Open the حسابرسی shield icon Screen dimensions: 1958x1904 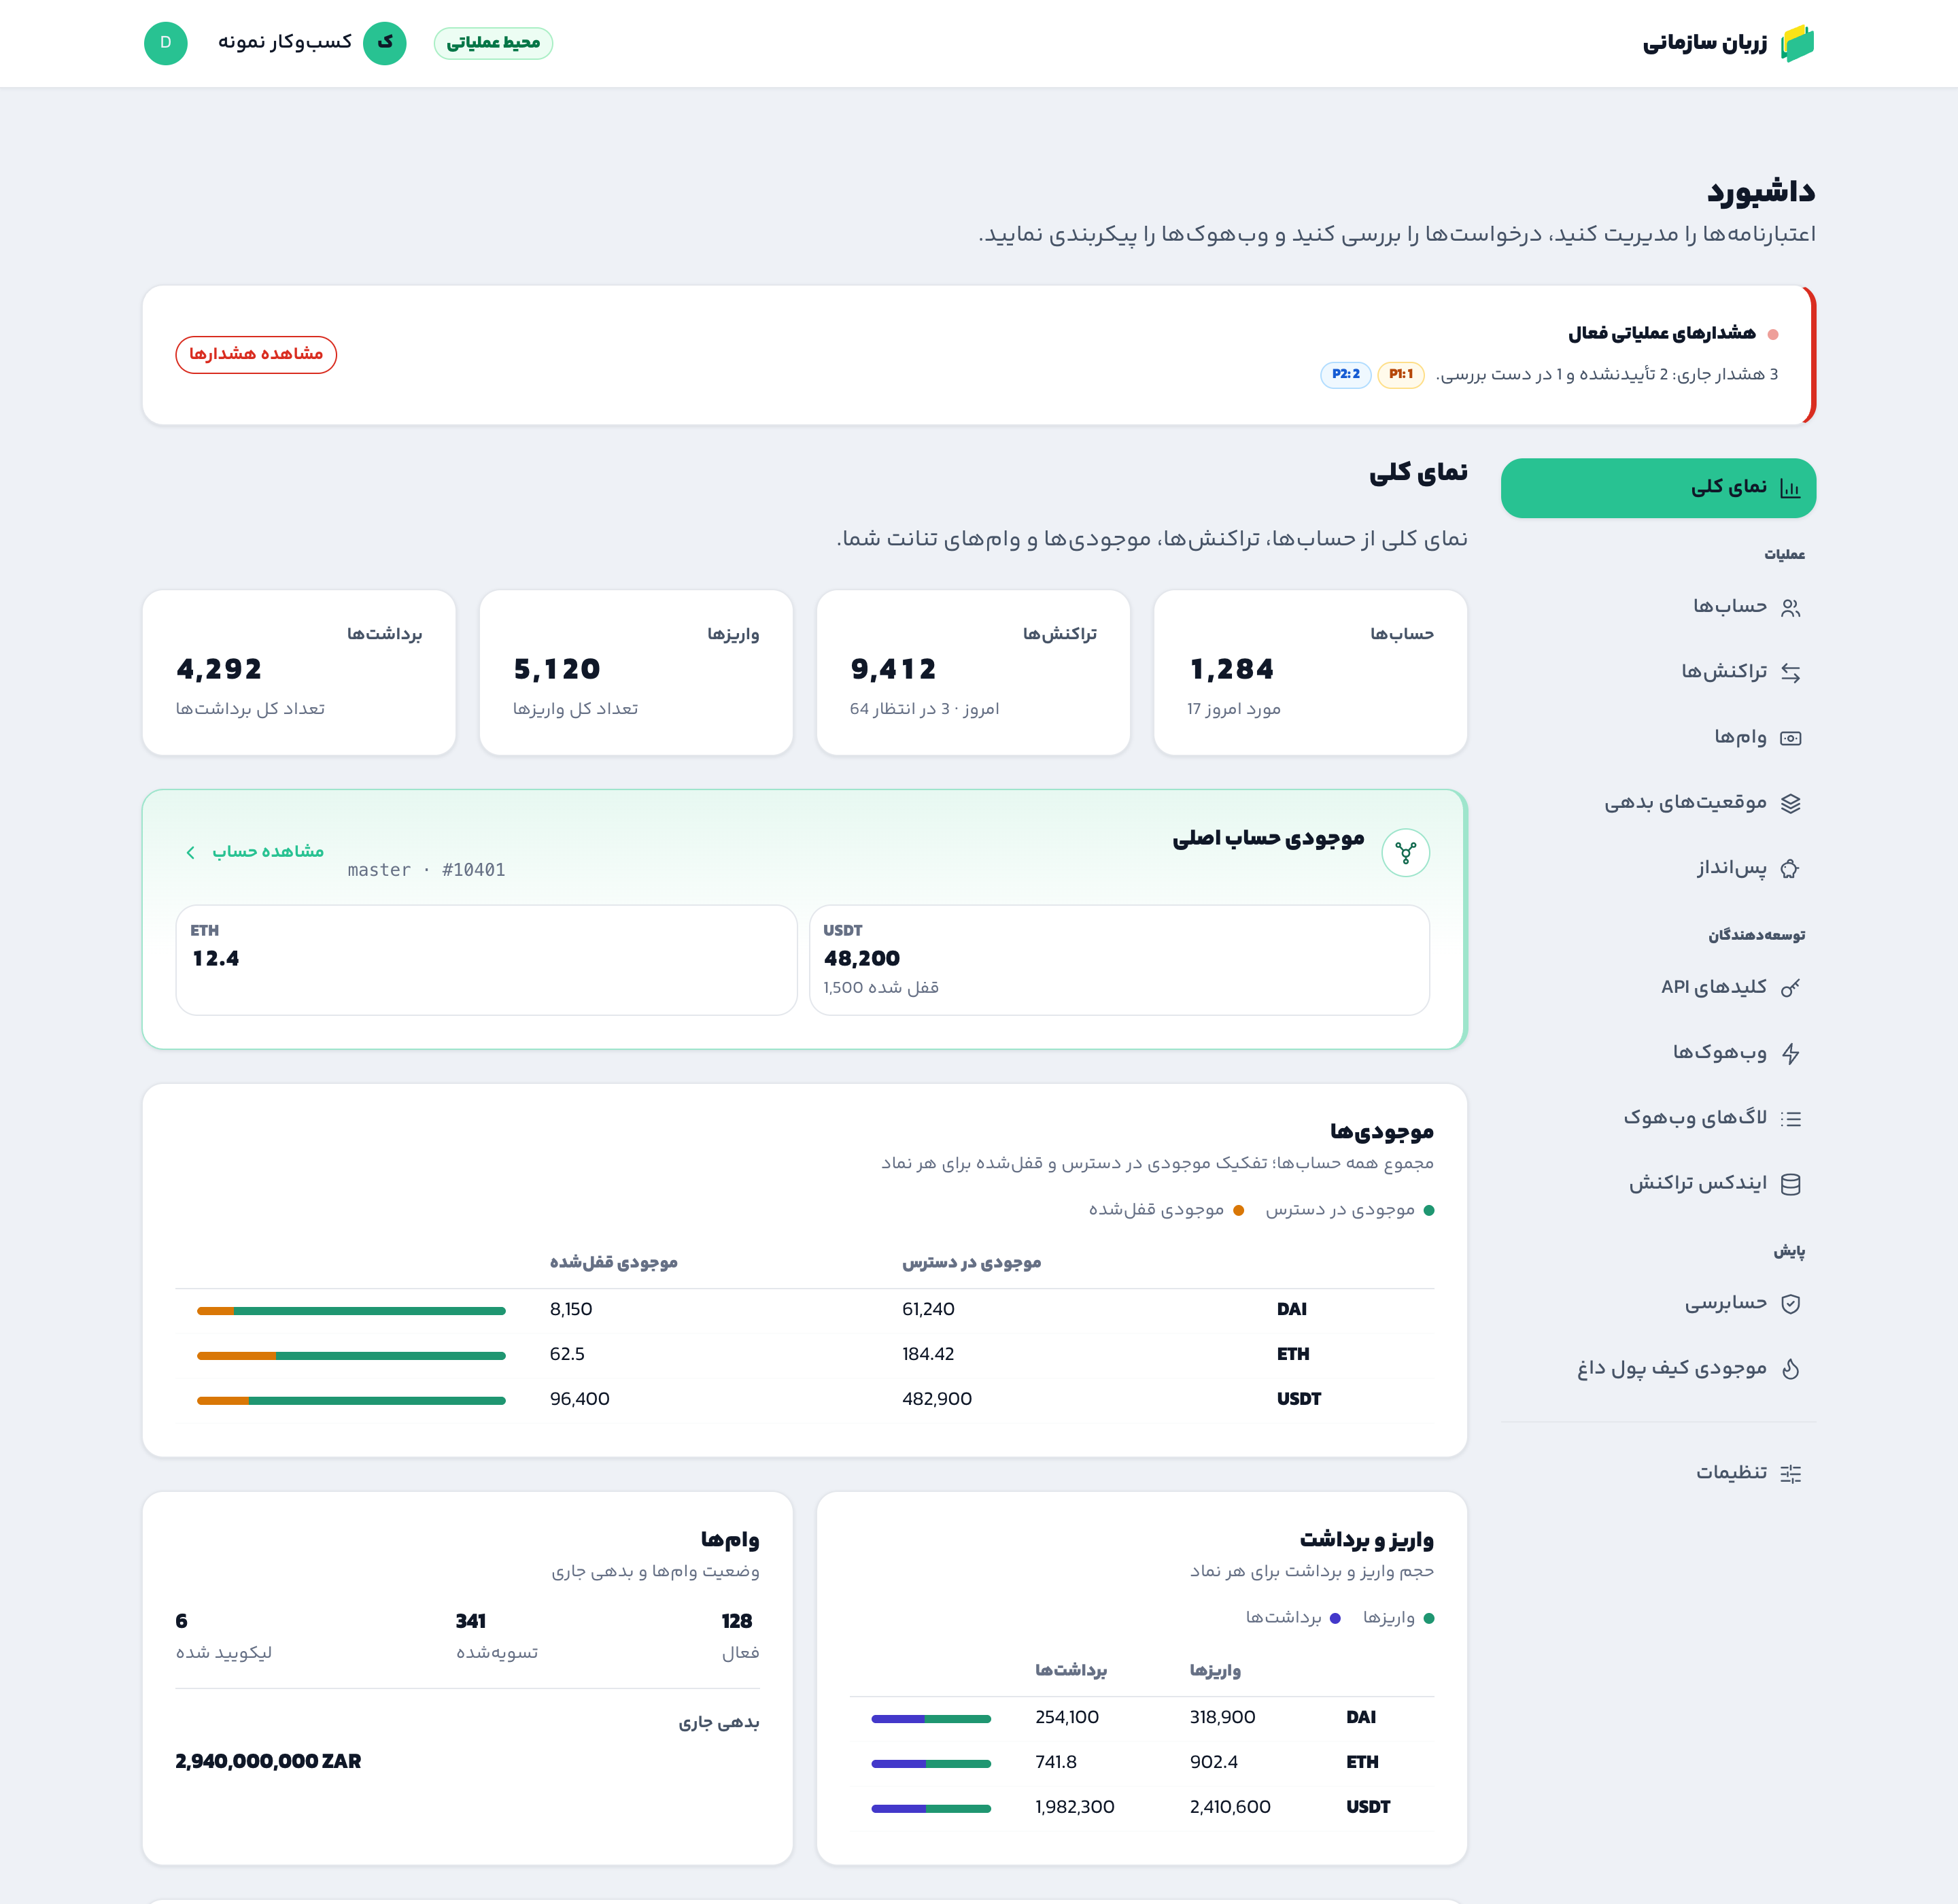tap(1790, 1303)
